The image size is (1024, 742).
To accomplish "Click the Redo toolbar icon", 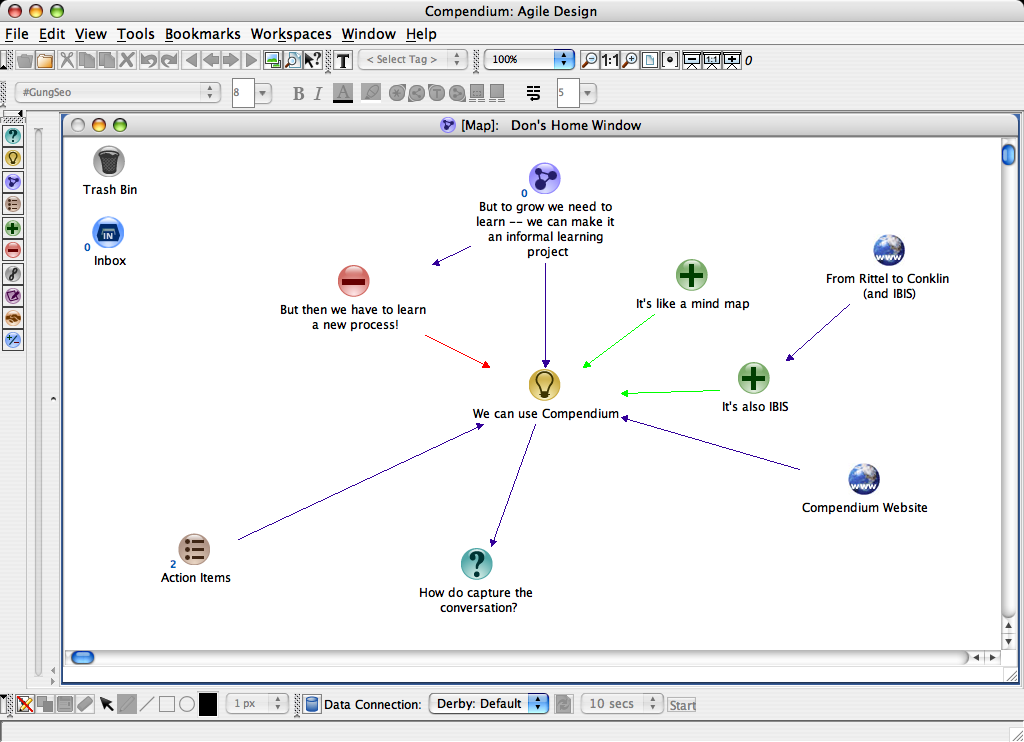I will coord(169,60).
